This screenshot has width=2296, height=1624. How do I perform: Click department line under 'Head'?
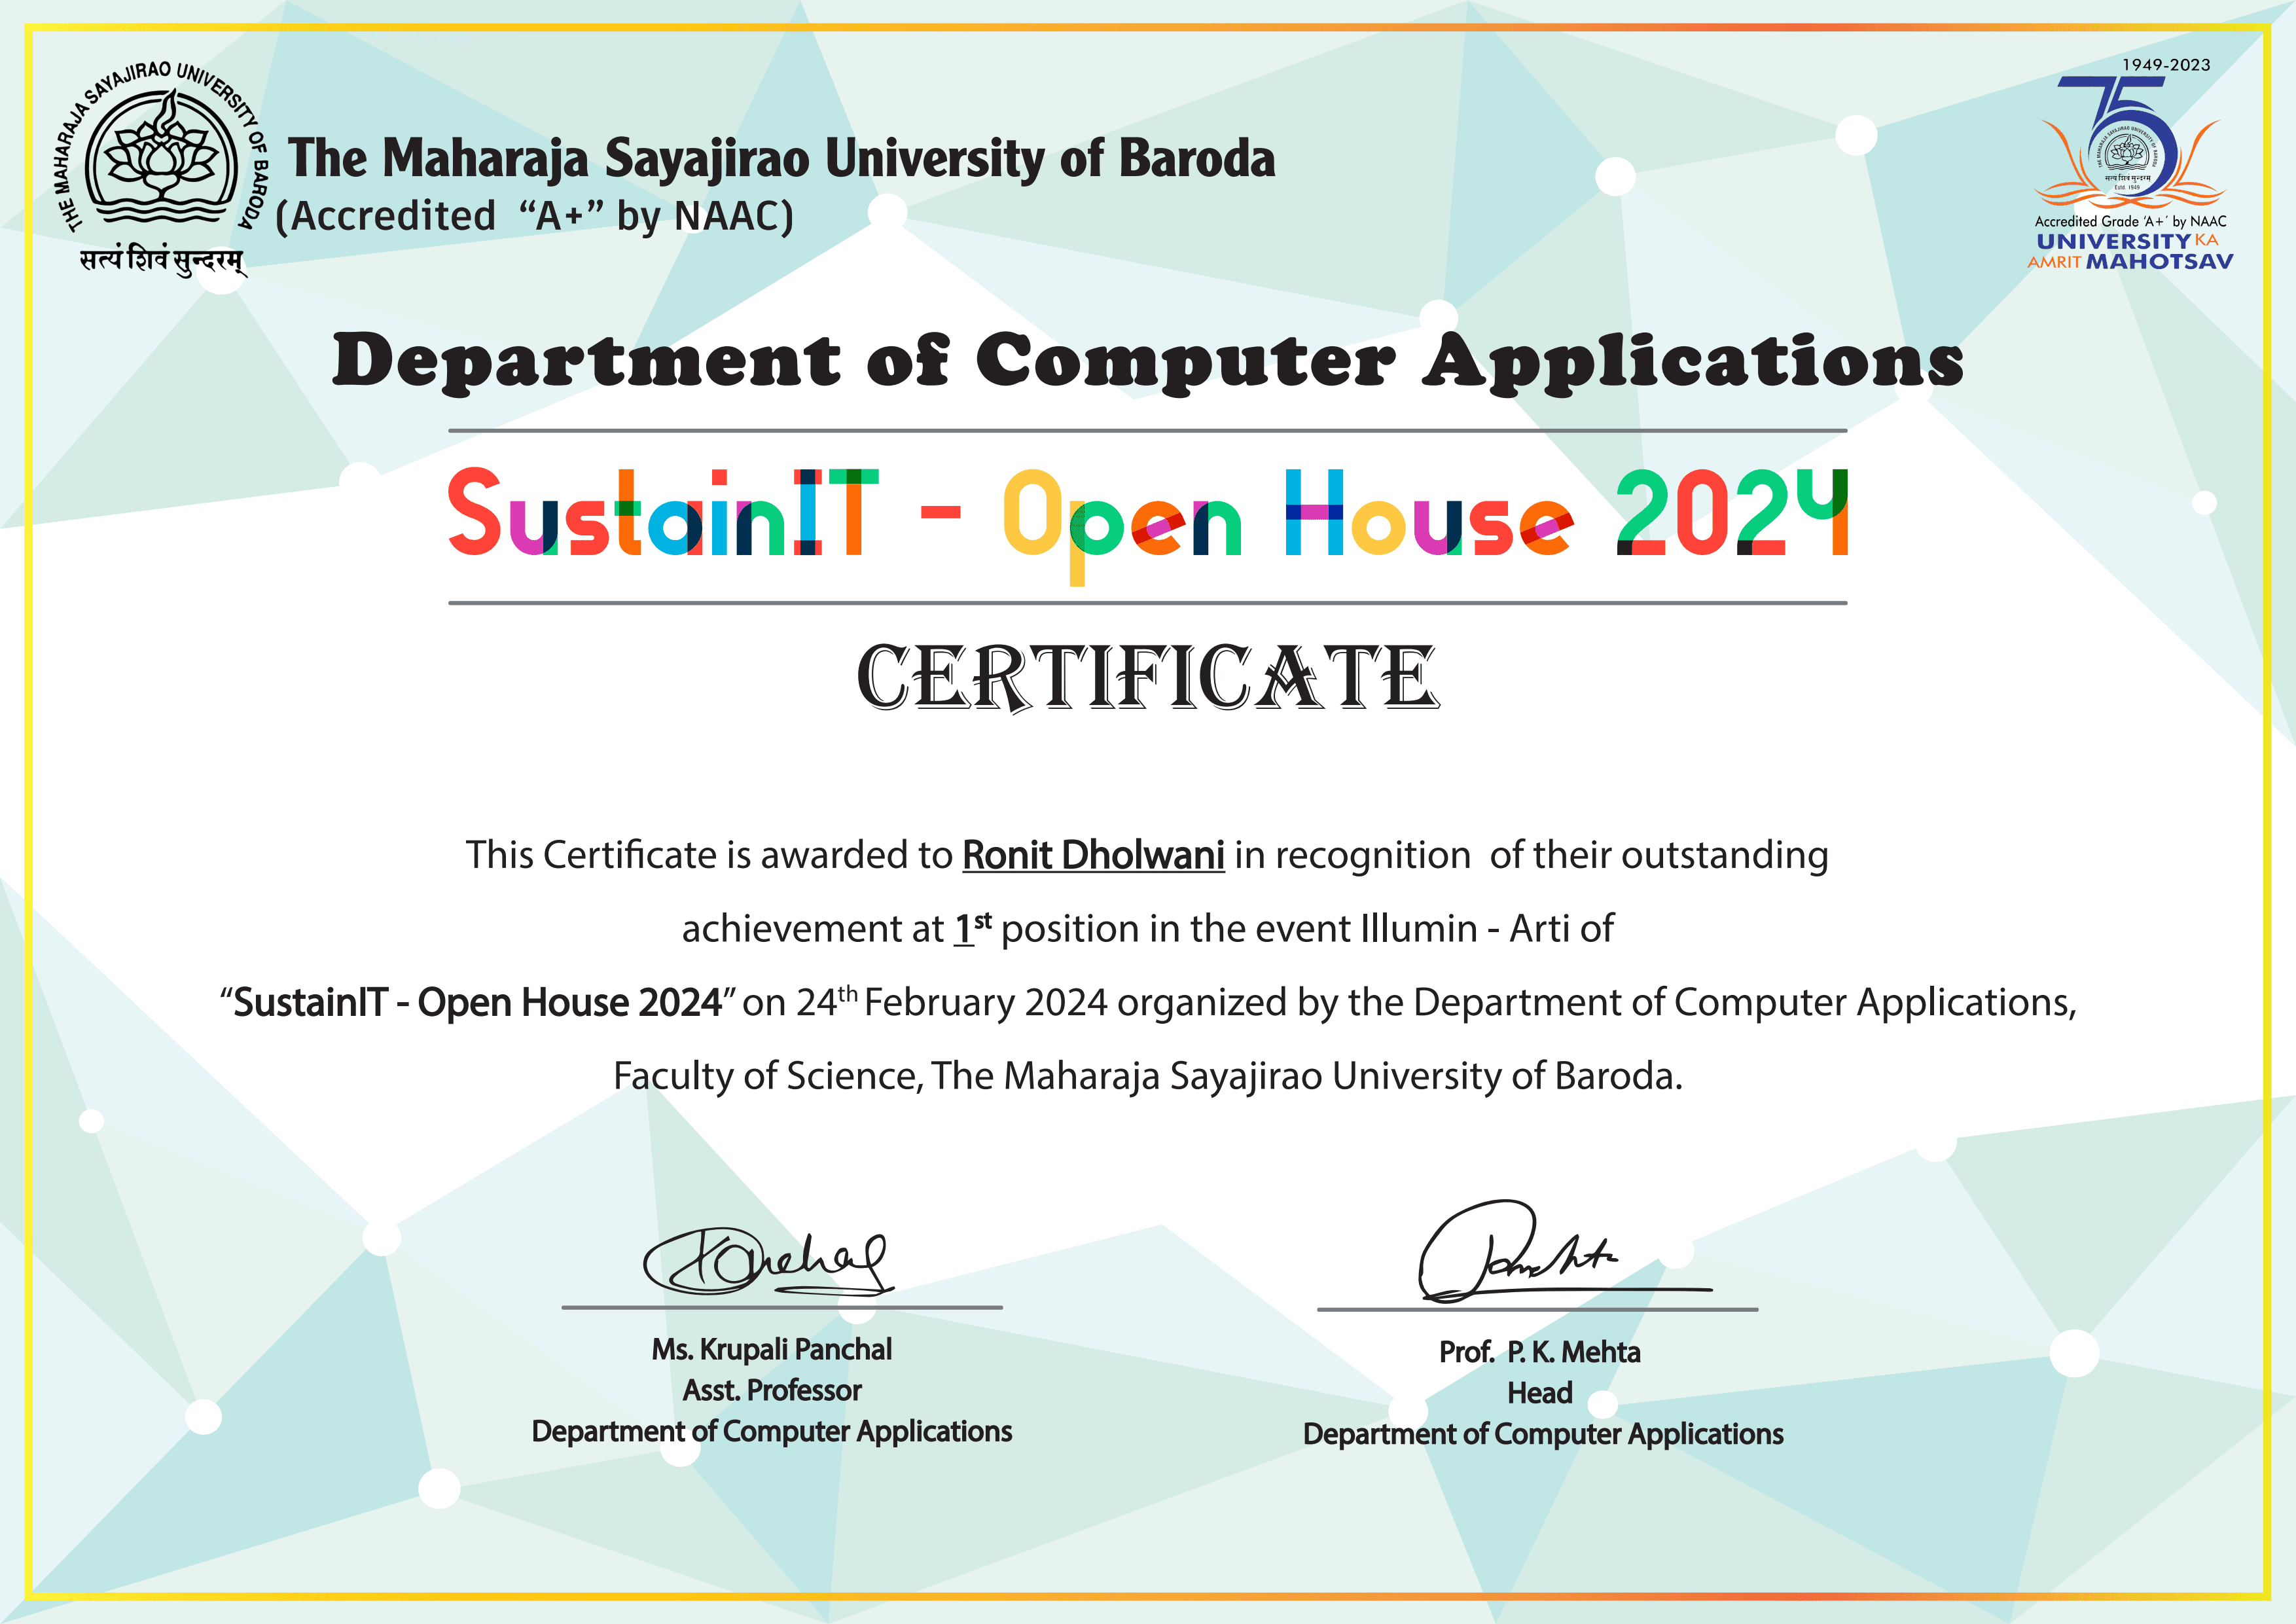[x=1542, y=1435]
